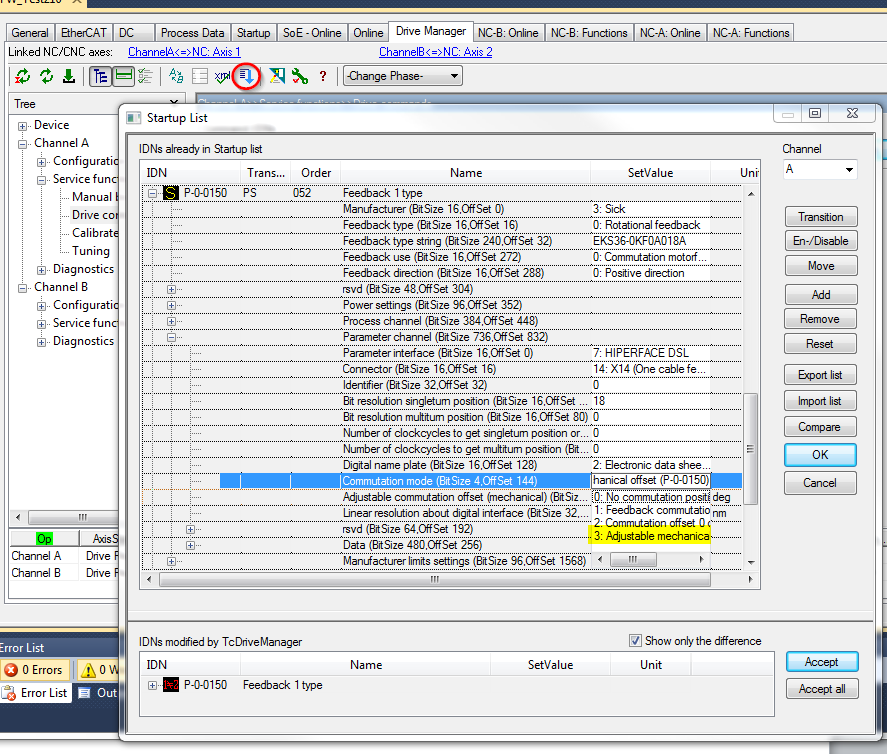This screenshot has height=754, width=887.
Task: Click the Accept button
Action: (x=822, y=662)
